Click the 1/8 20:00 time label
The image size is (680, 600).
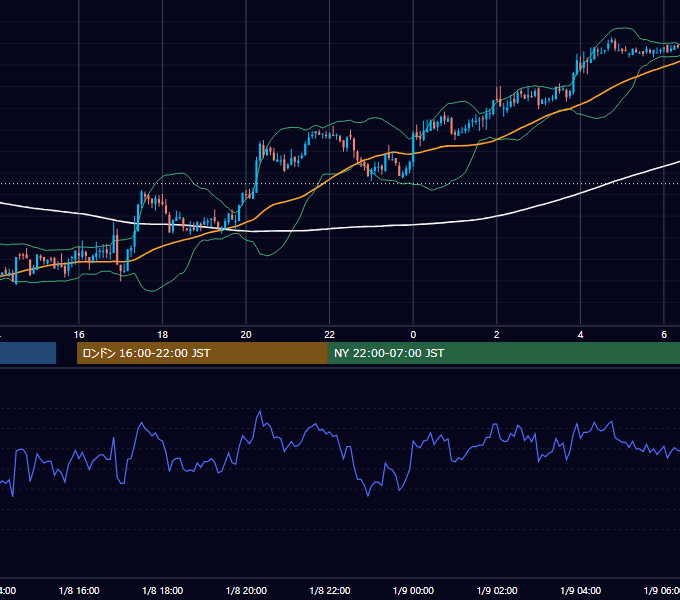pyautogui.click(x=246, y=590)
